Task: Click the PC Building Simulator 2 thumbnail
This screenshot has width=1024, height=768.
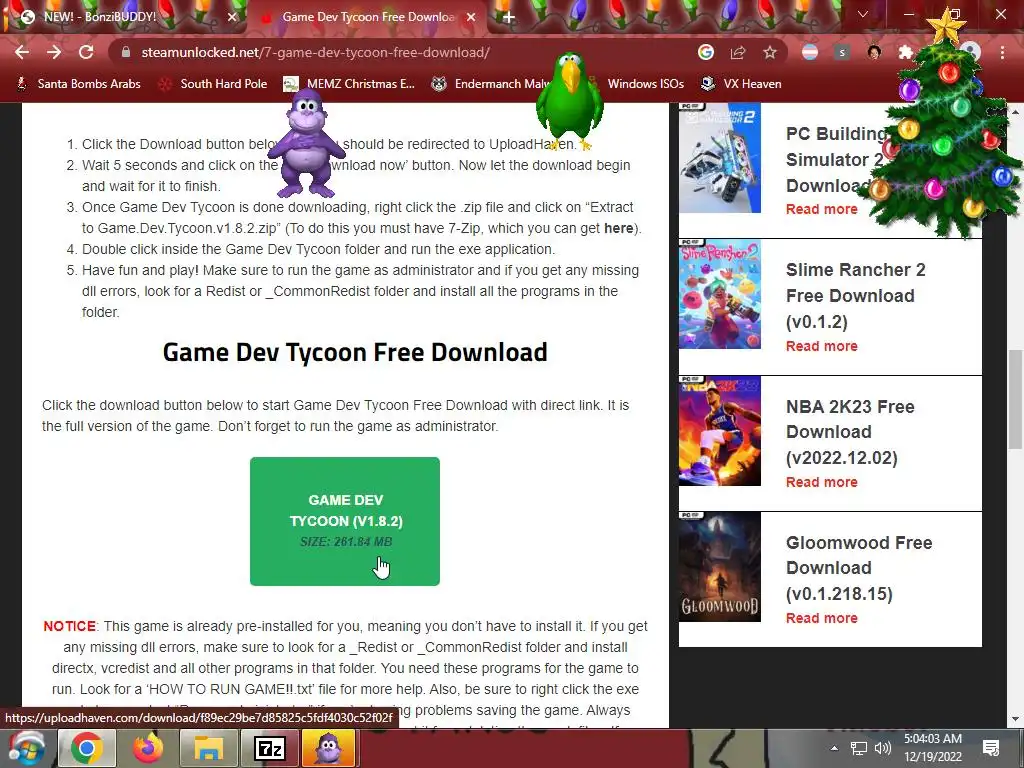Action: pos(720,157)
